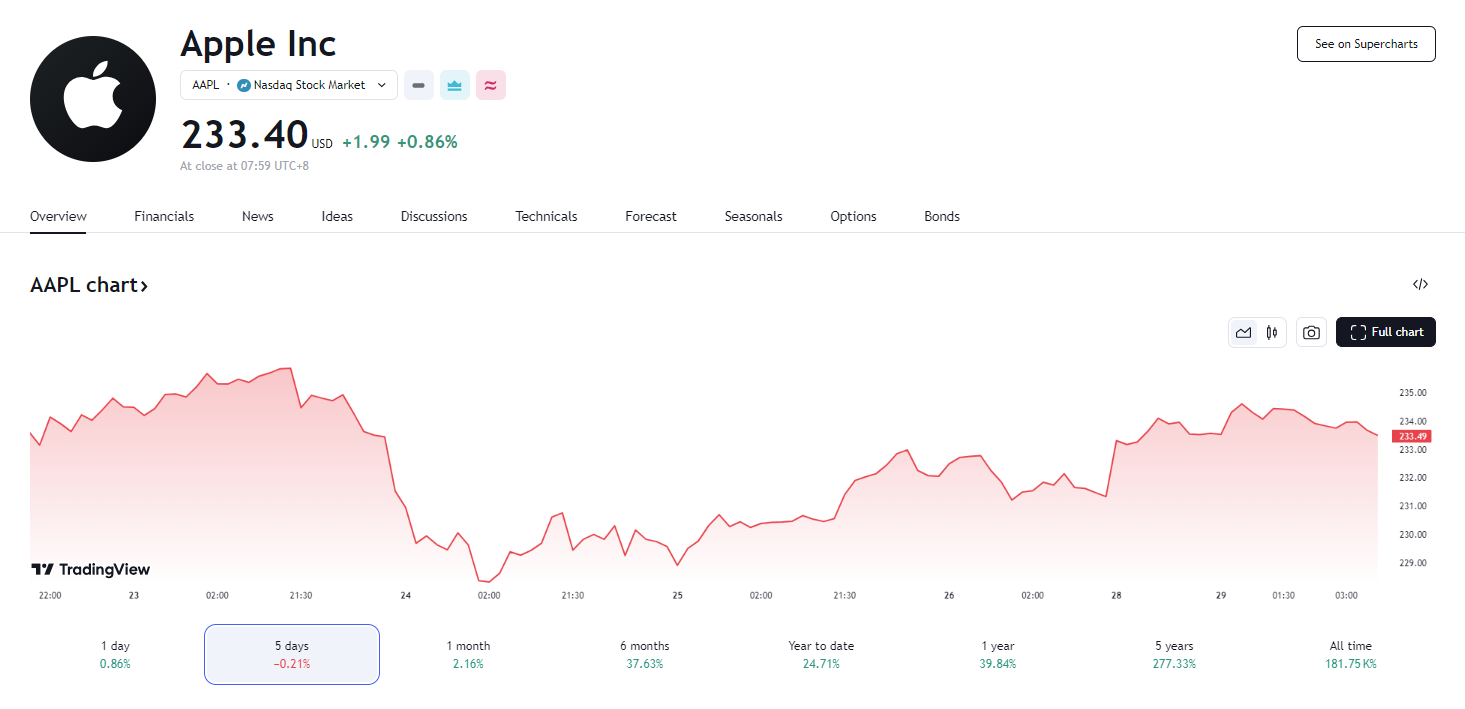
Task: Open the Financials tab
Action: 164,216
